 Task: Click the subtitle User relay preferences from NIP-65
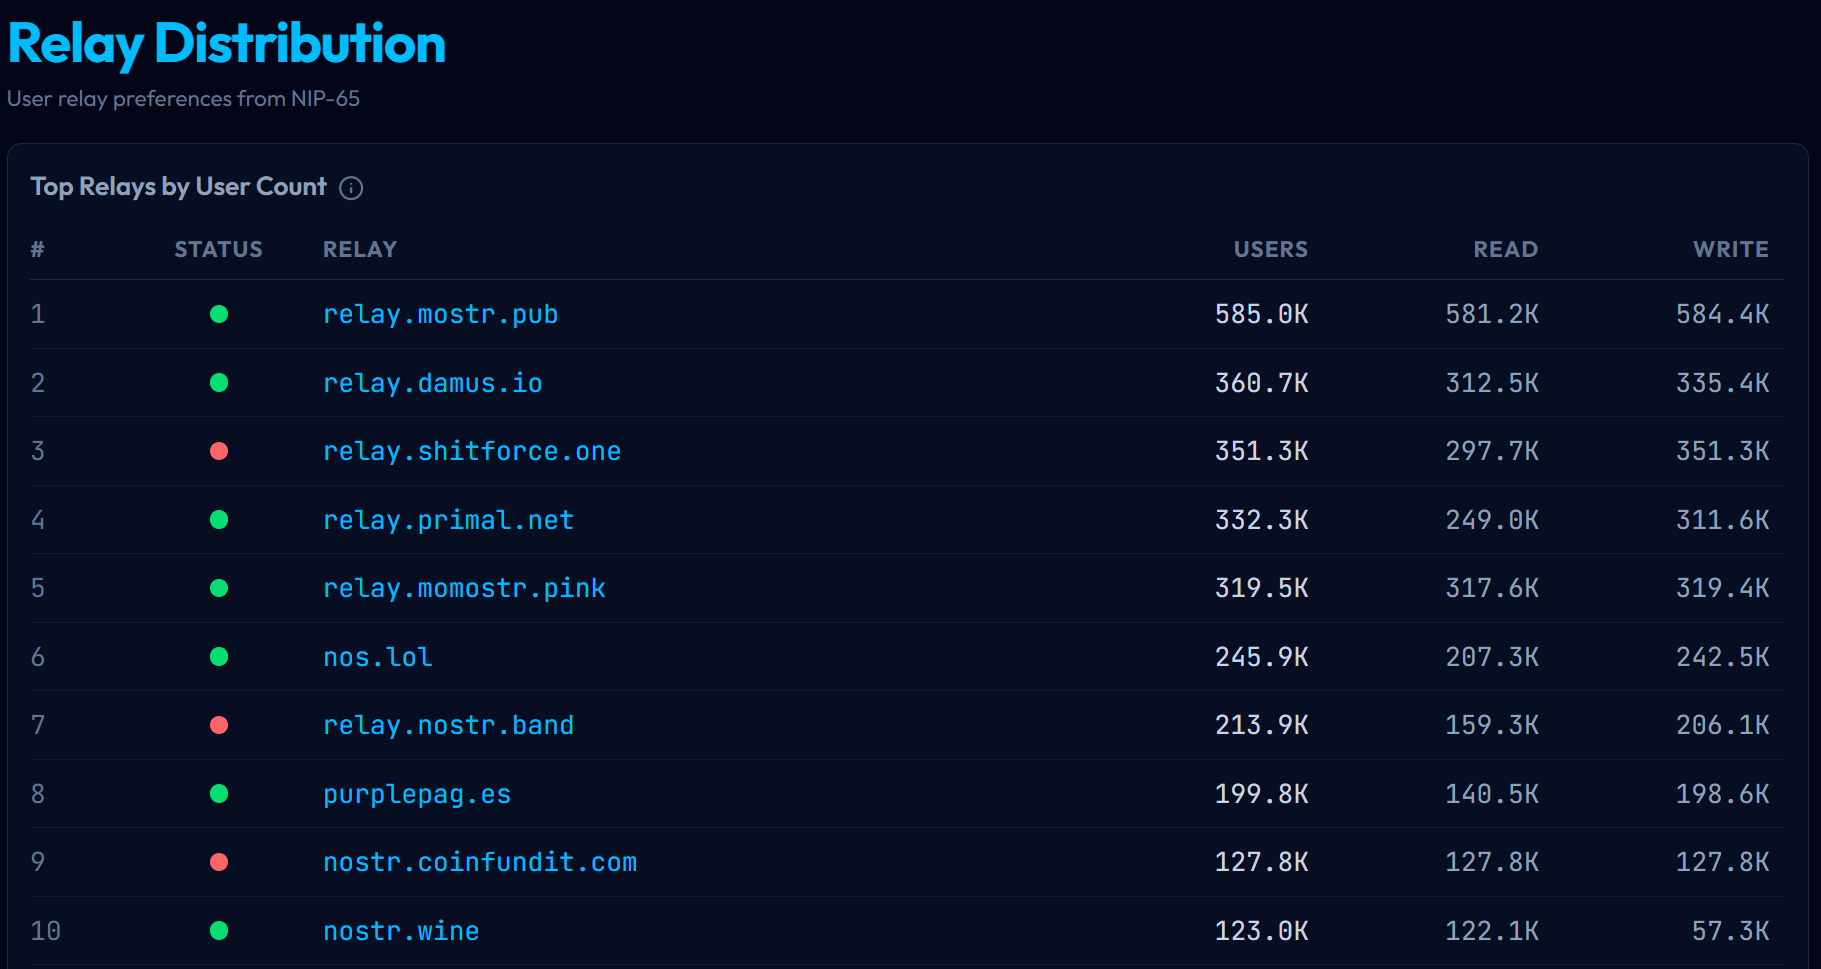(x=183, y=98)
